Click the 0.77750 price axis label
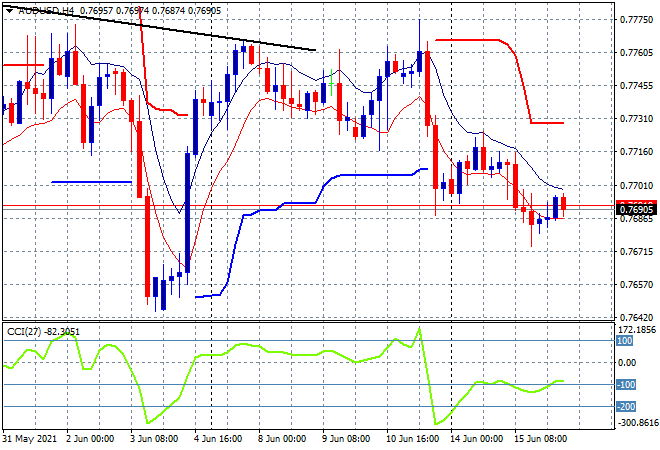660x450 pixels. tap(636, 20)
